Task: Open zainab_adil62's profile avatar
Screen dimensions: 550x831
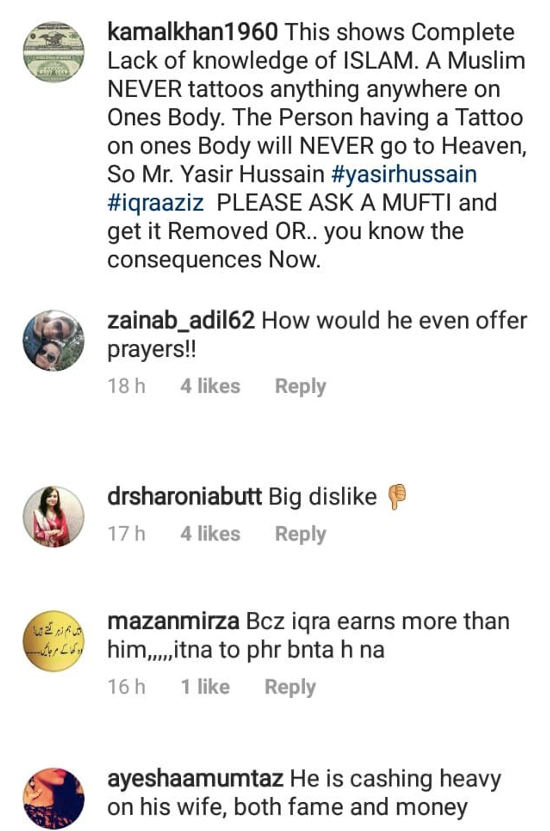Action: pos(54,340)
